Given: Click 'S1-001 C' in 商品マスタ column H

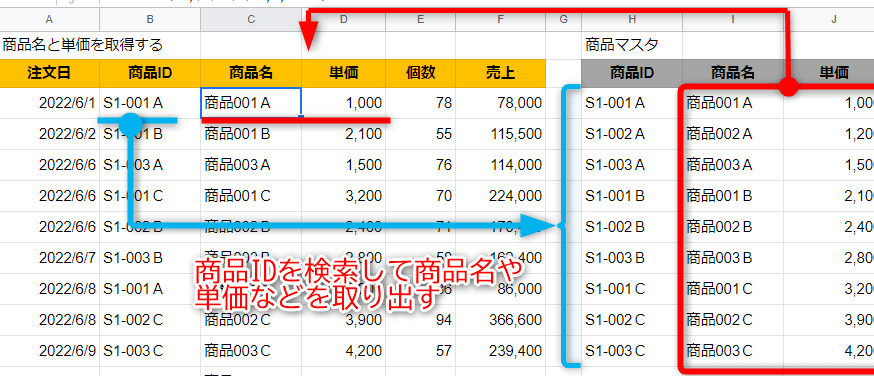Looking at the screenshot, I should click(632, 289).
